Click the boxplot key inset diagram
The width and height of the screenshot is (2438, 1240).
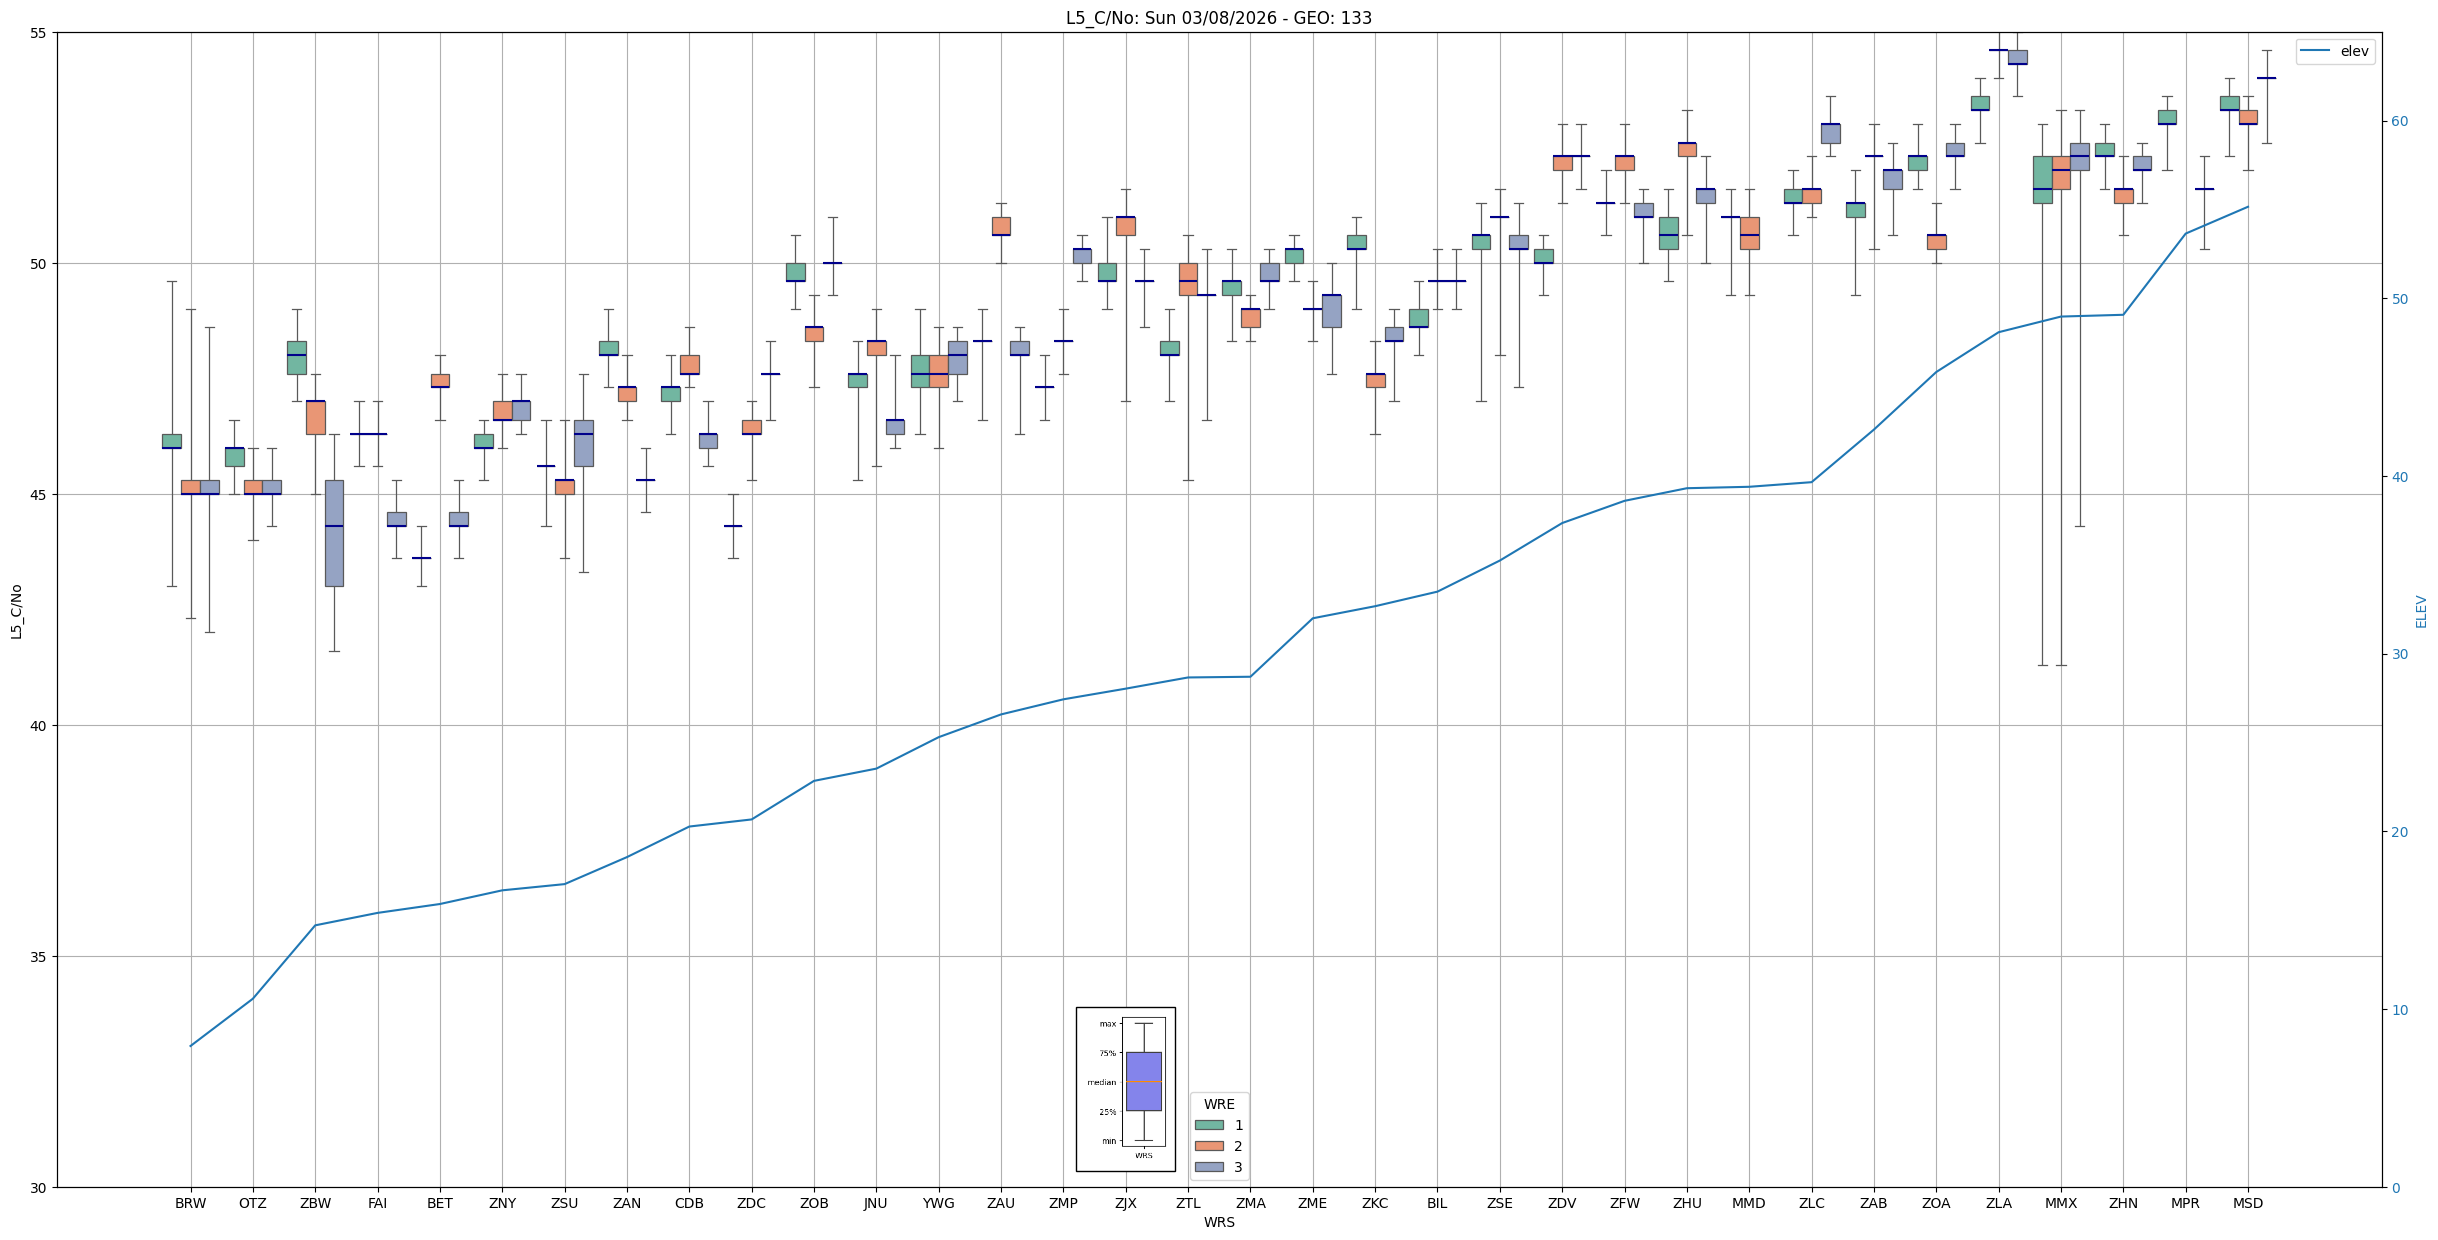coord(1125,1089)
